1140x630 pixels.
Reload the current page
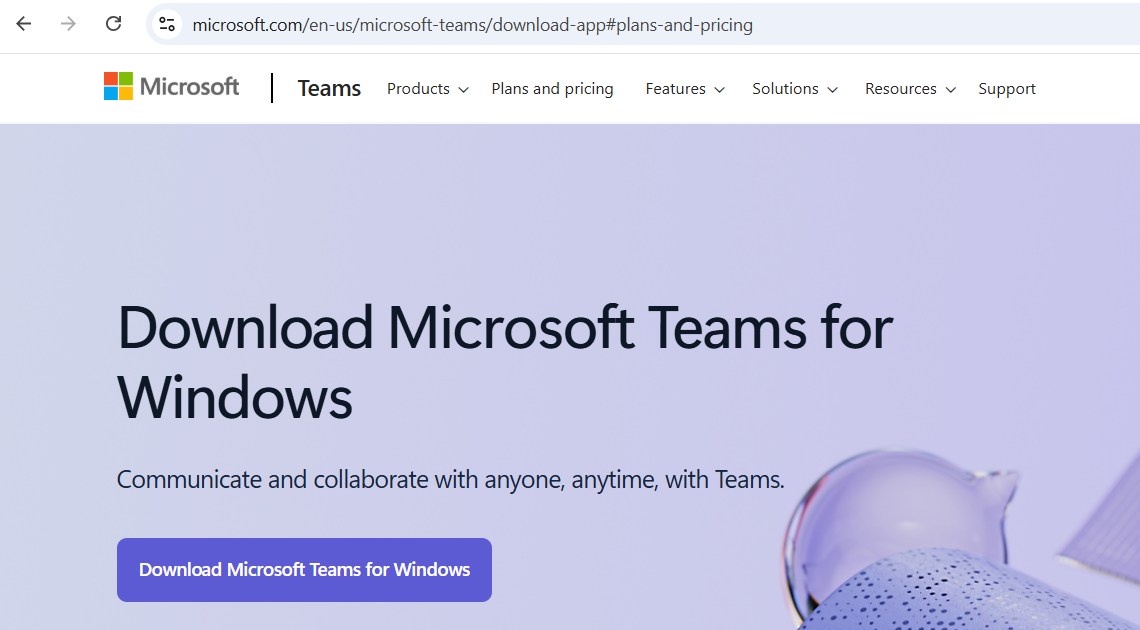[113, 24]
